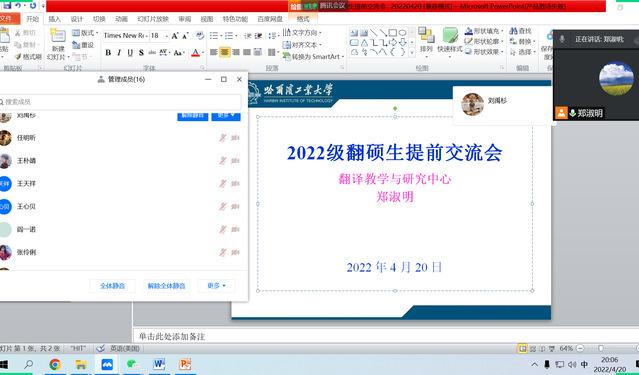Open the 幻灯片放映 ribbon tab
Screen dimensions: 639x375
pos(153,19)
